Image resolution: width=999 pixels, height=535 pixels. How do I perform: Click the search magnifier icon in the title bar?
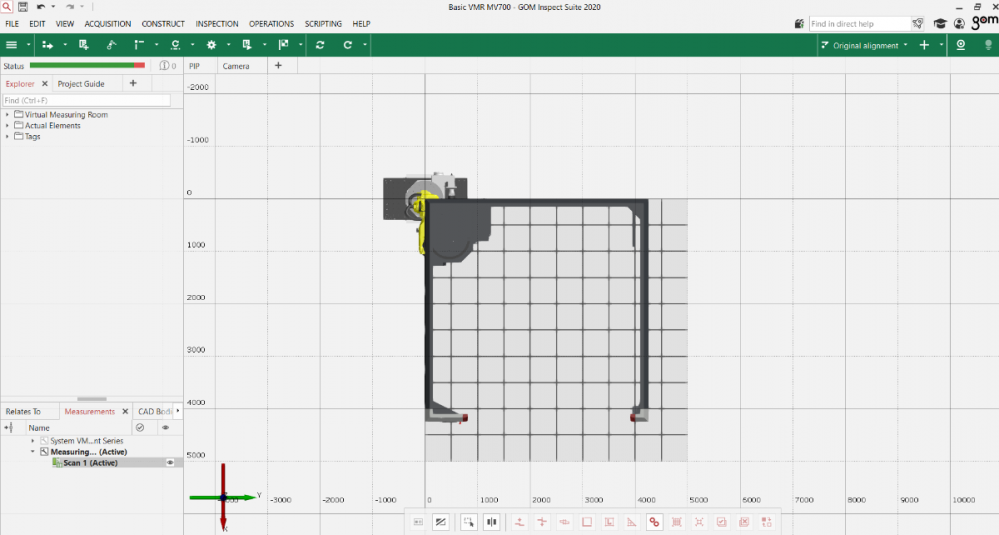click(x=6, y=7)
